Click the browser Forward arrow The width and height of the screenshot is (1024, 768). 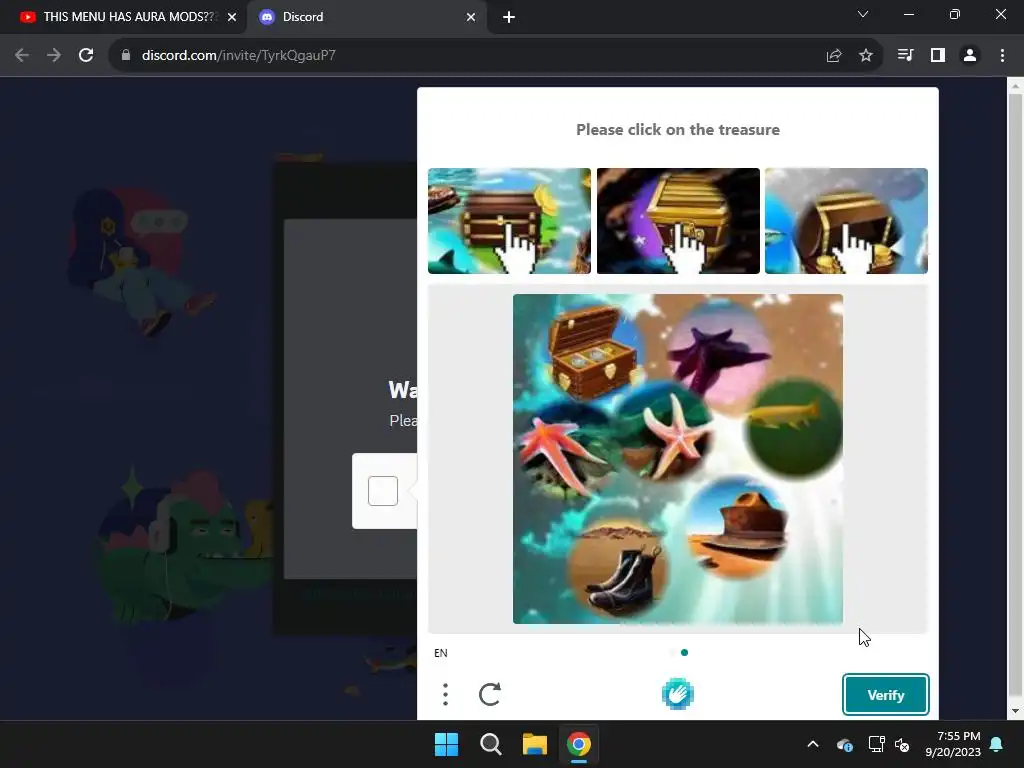[x=54, y=56]
